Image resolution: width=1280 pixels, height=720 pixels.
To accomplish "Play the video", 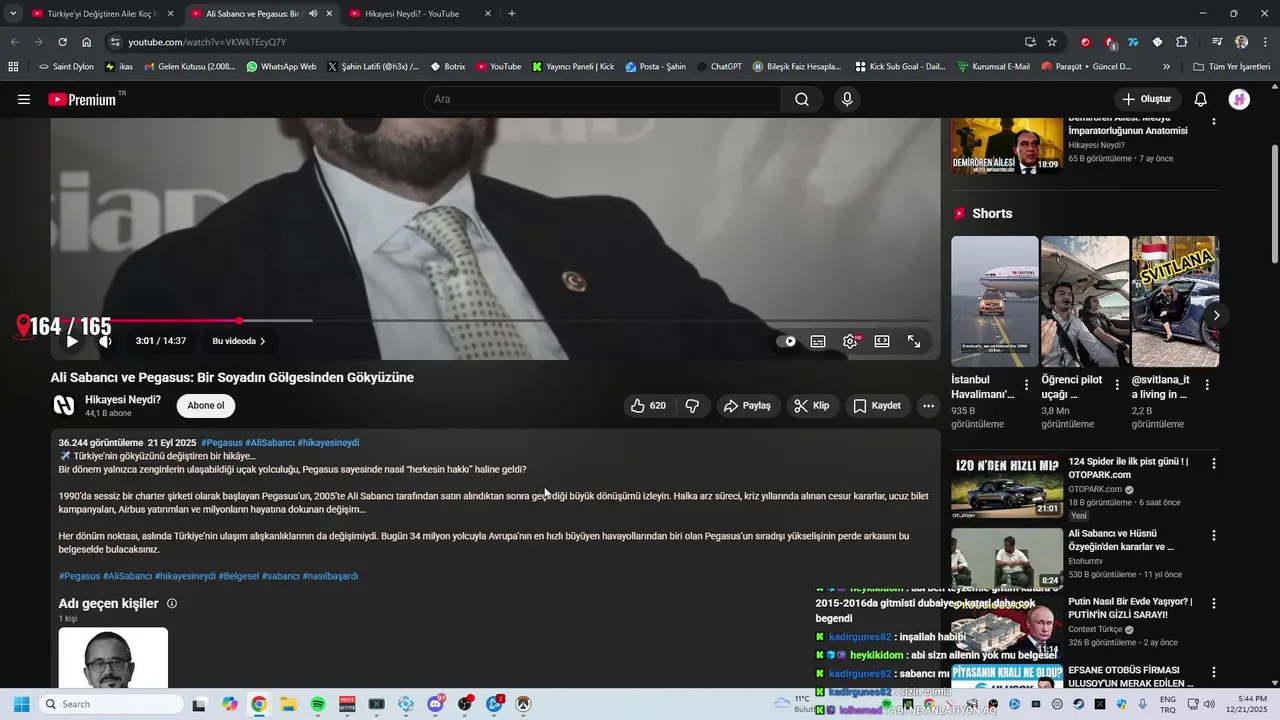I will (x=72, y=341).
